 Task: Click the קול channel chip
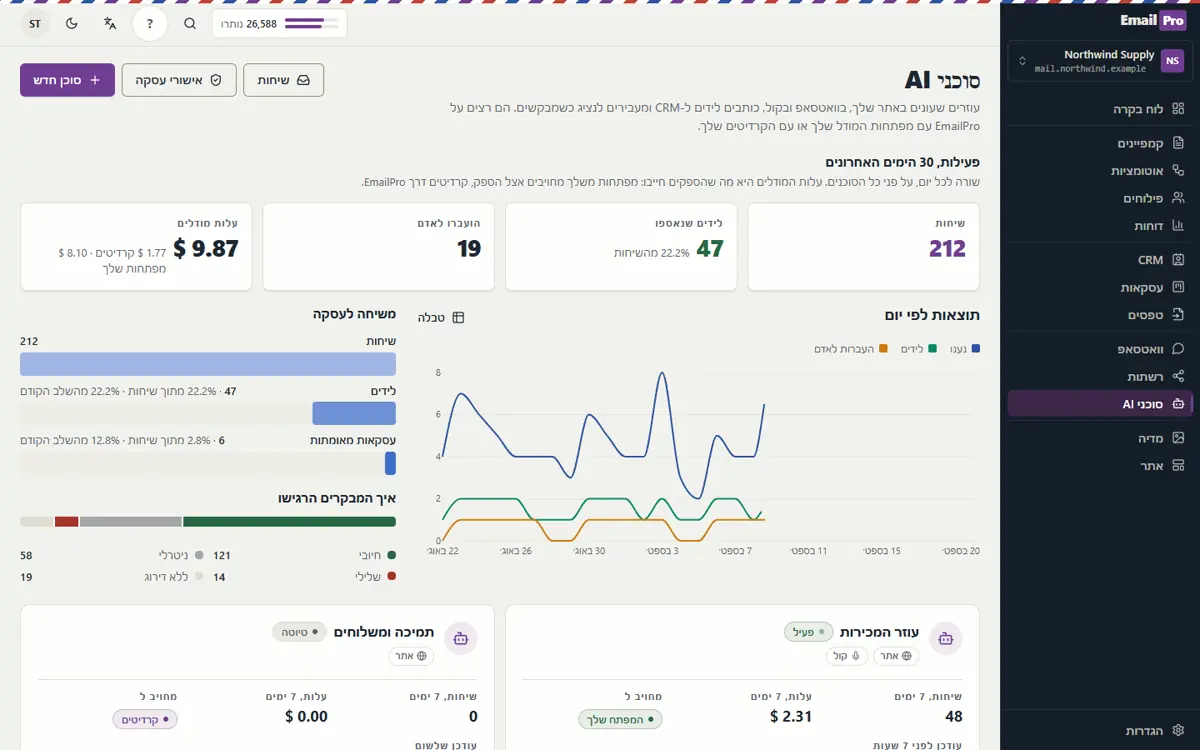[847, 656]
